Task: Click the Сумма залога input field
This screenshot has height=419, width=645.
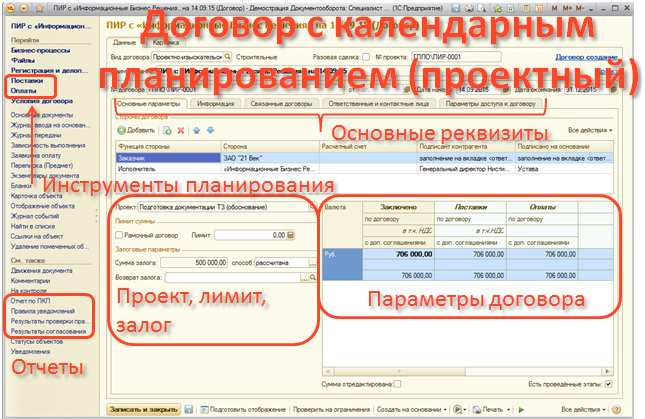Action: coord(194,261)
